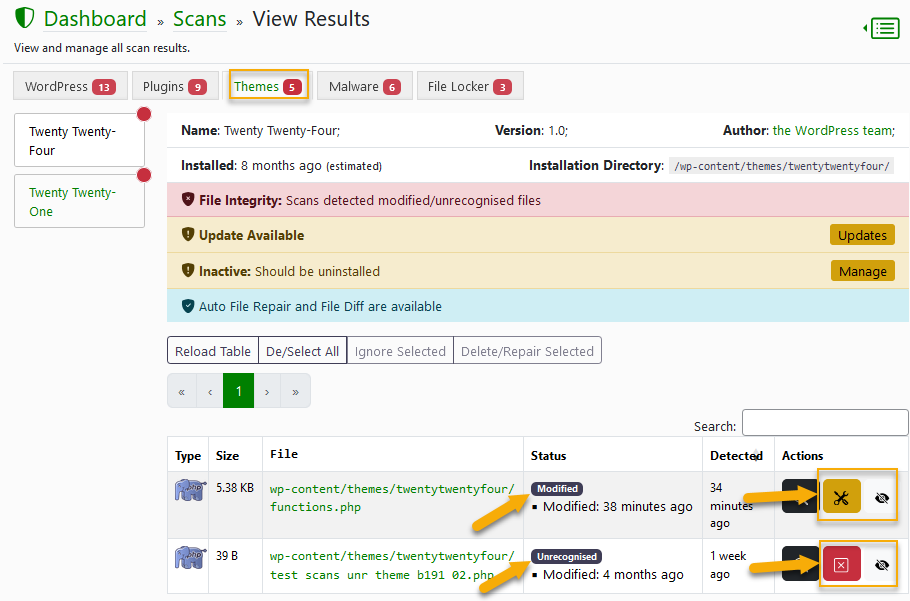
Task: Click the Unrecognised status badge
Action: click(566, 556)
